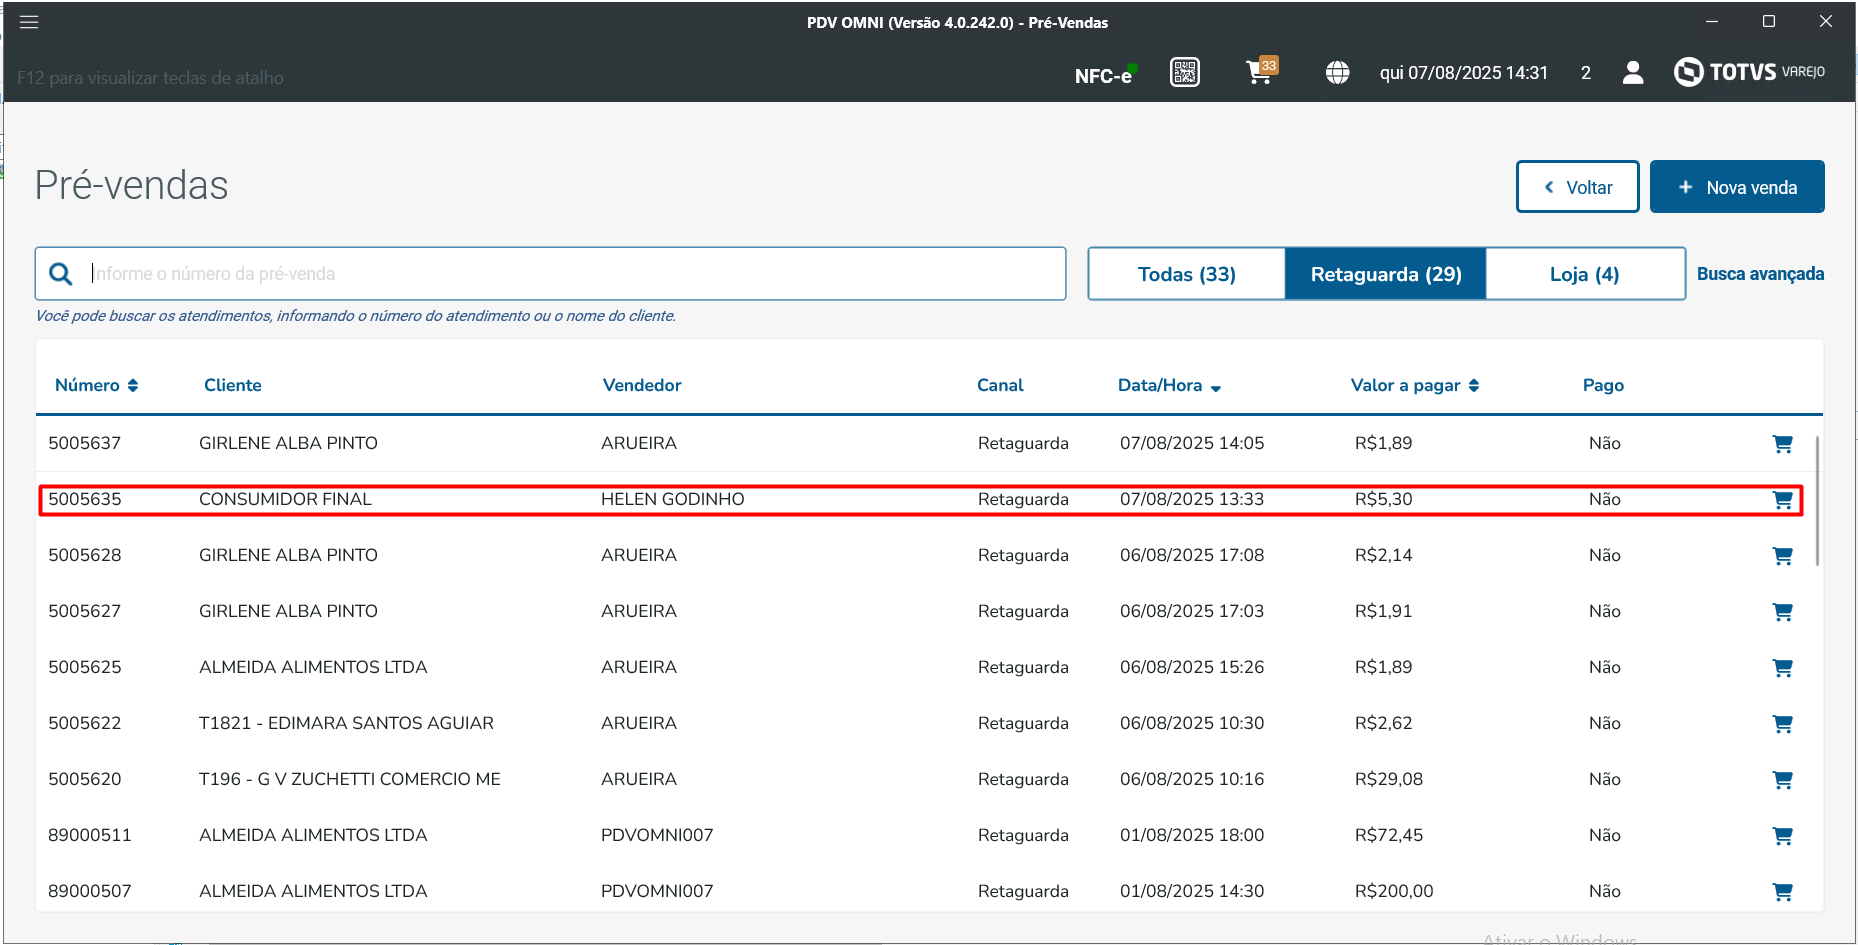Maximize the PDV OMNI window
This screenshot has height=945, width=1858.
click(1769, 21)
